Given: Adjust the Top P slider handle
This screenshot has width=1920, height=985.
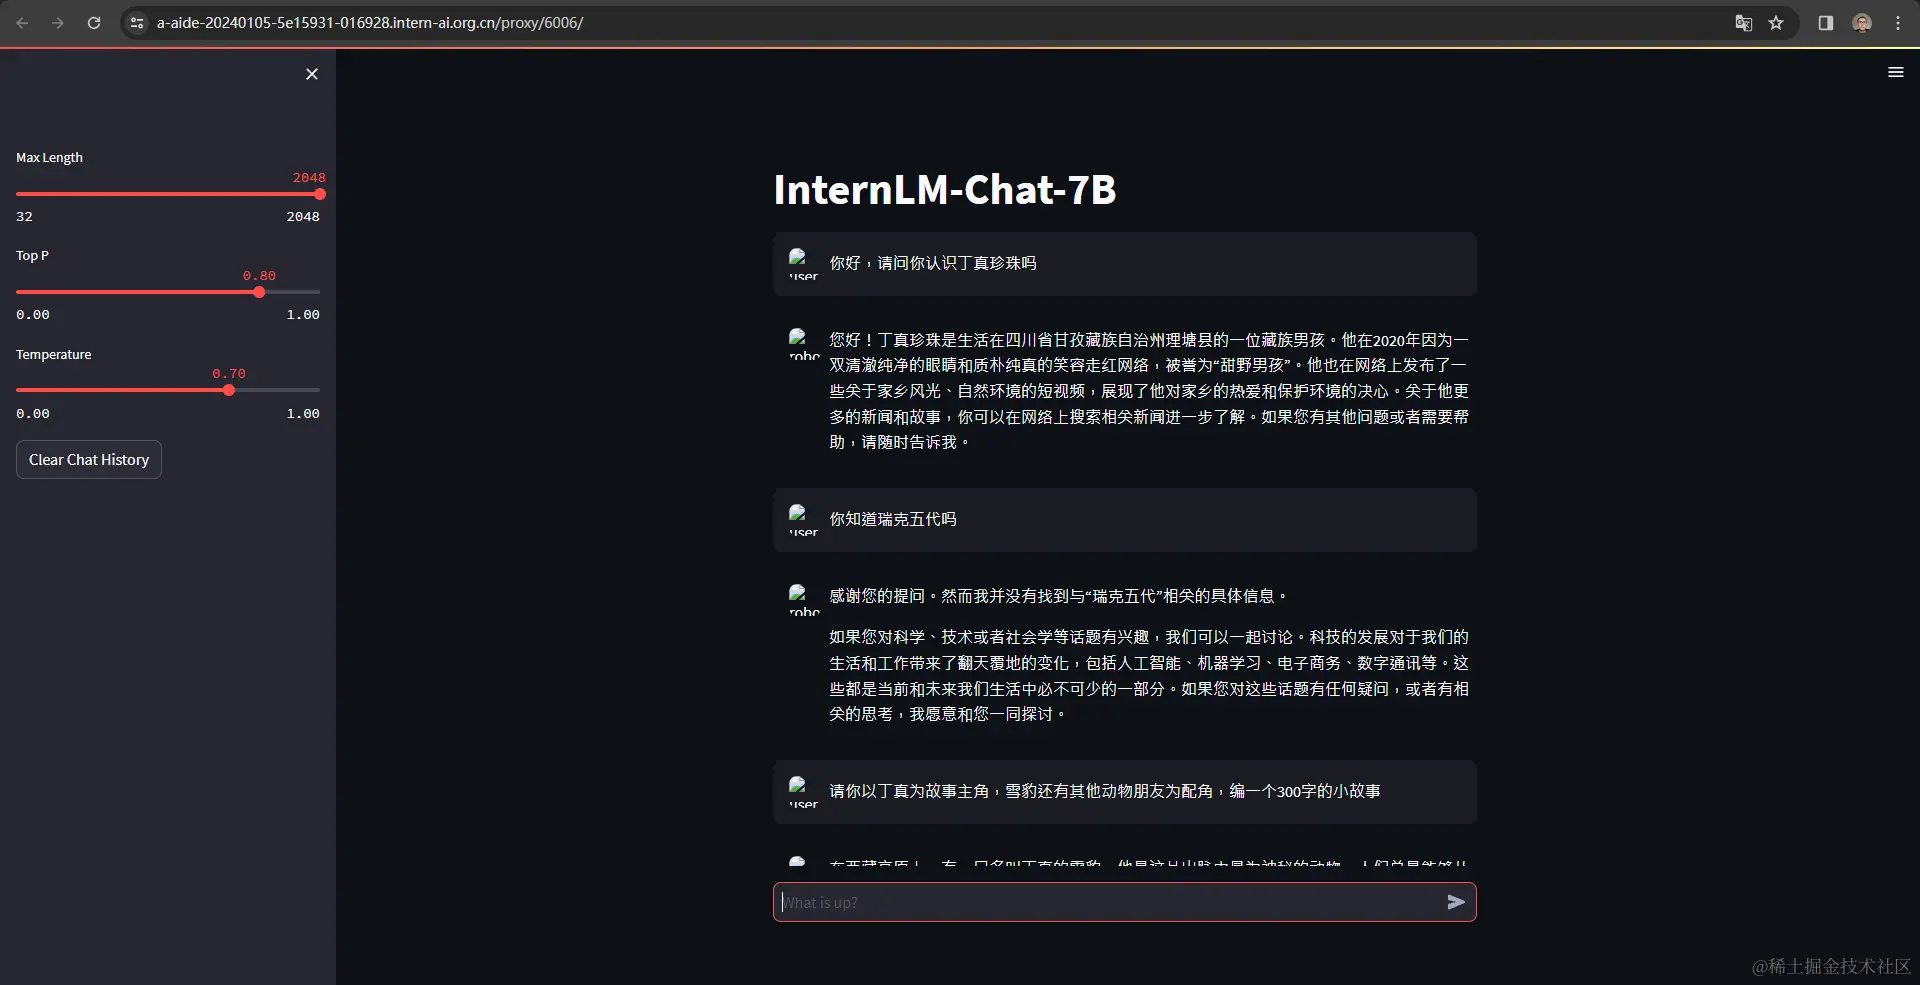Looking at the screenshot, I should 259,292.
